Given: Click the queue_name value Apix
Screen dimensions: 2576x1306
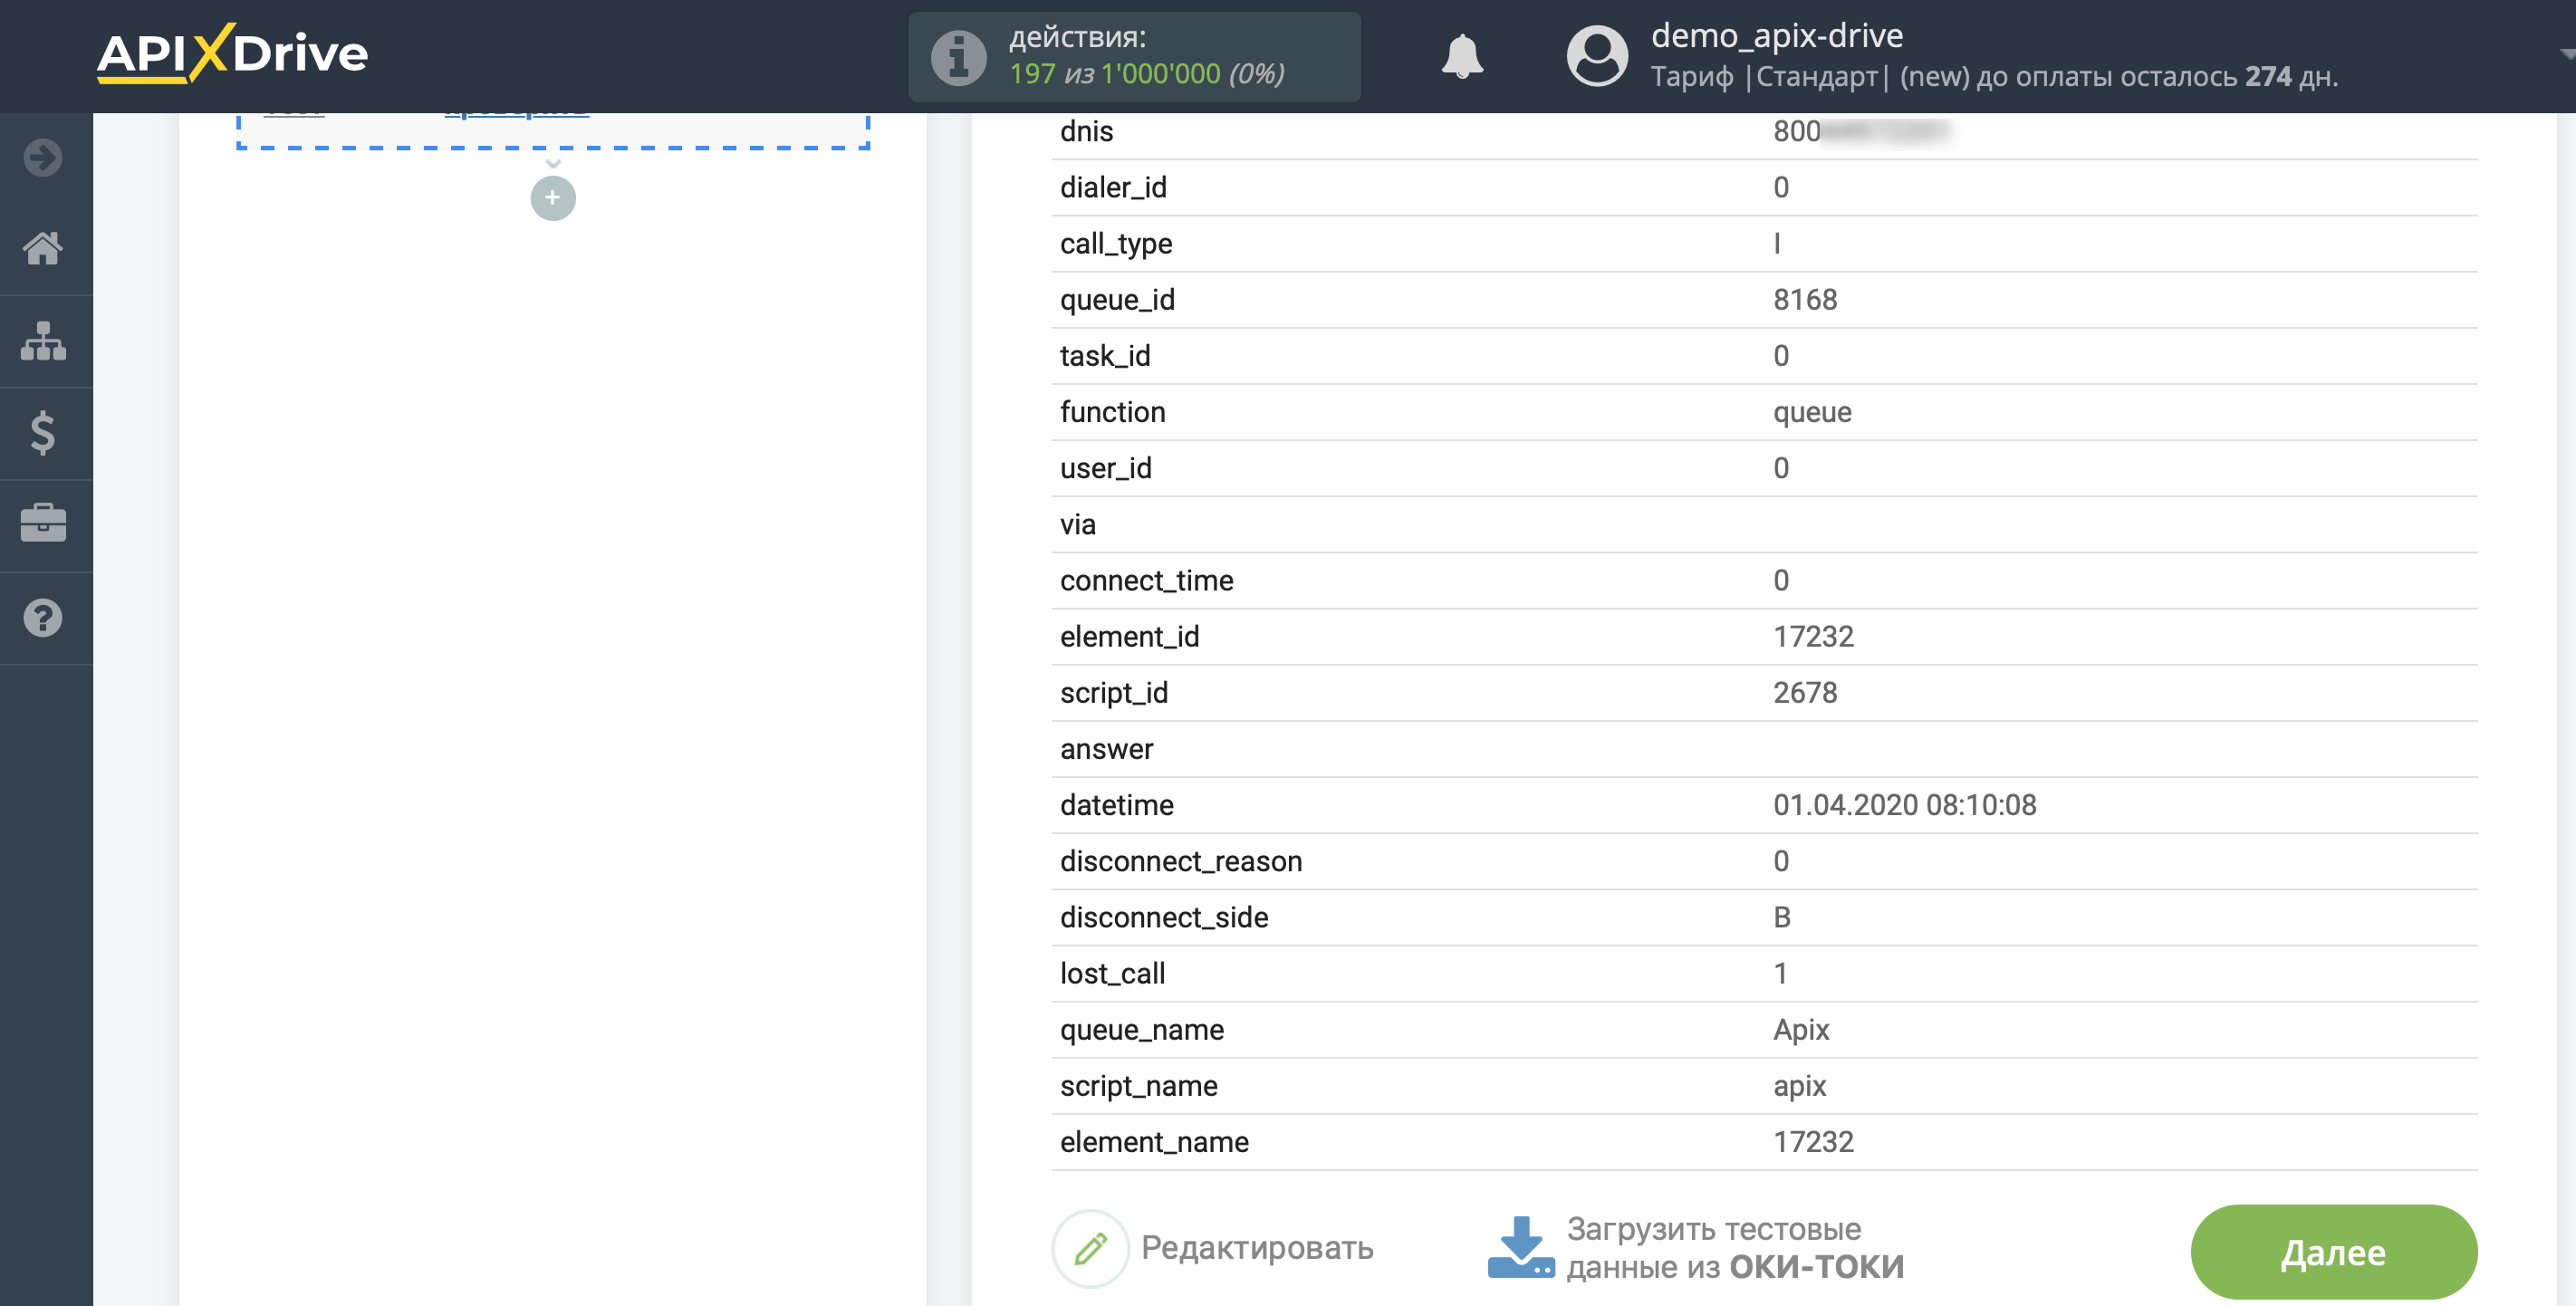Looking at the screenshot, I should pyautogui.click(x=1801, y=1030).
